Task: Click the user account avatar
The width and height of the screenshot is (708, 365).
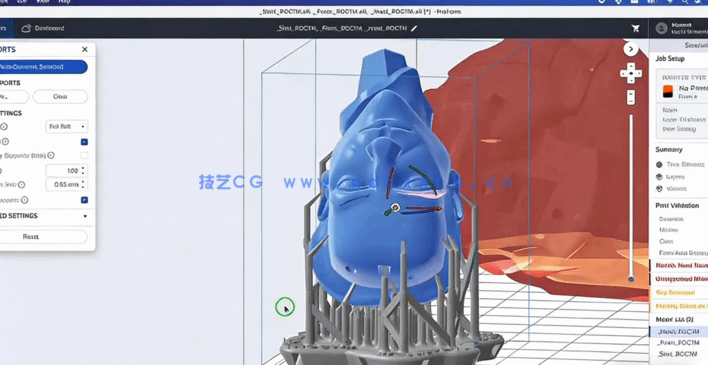Action: 661,28
